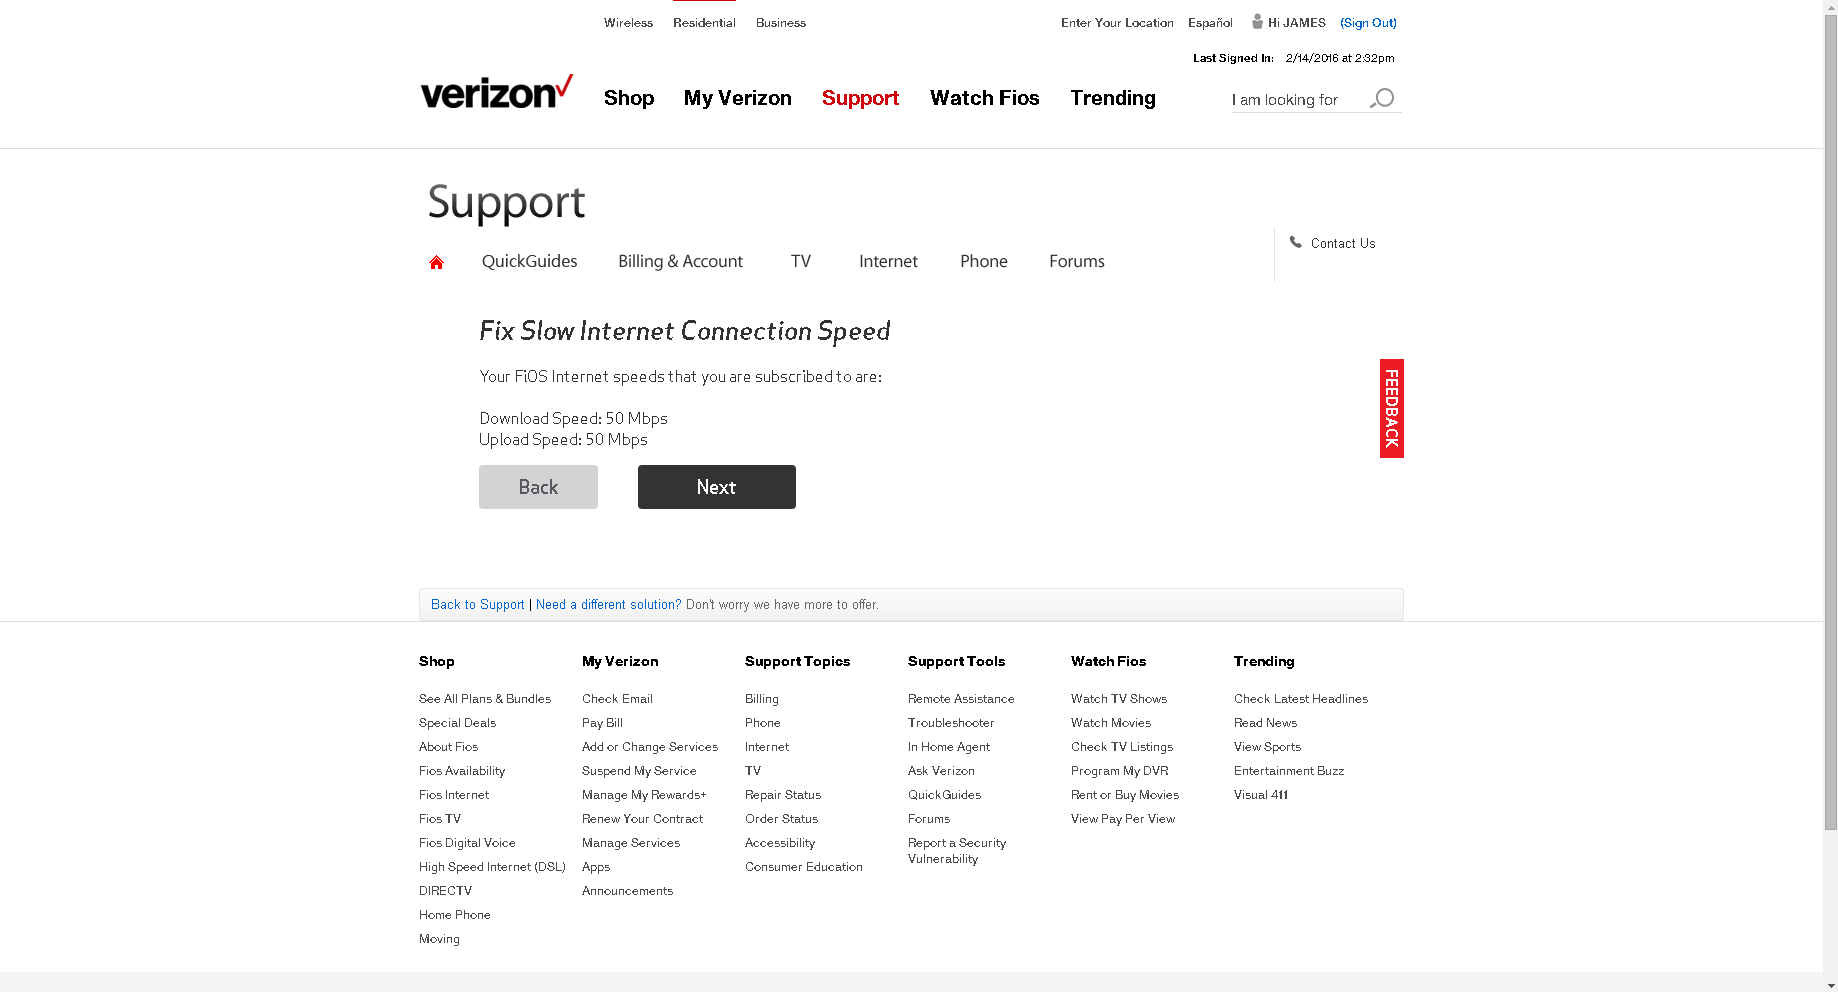The width and height of the screenshot is (1838, 992).
Task: Follow the Back to Support link
Action: pyautogui.click(x=478, y=605)
